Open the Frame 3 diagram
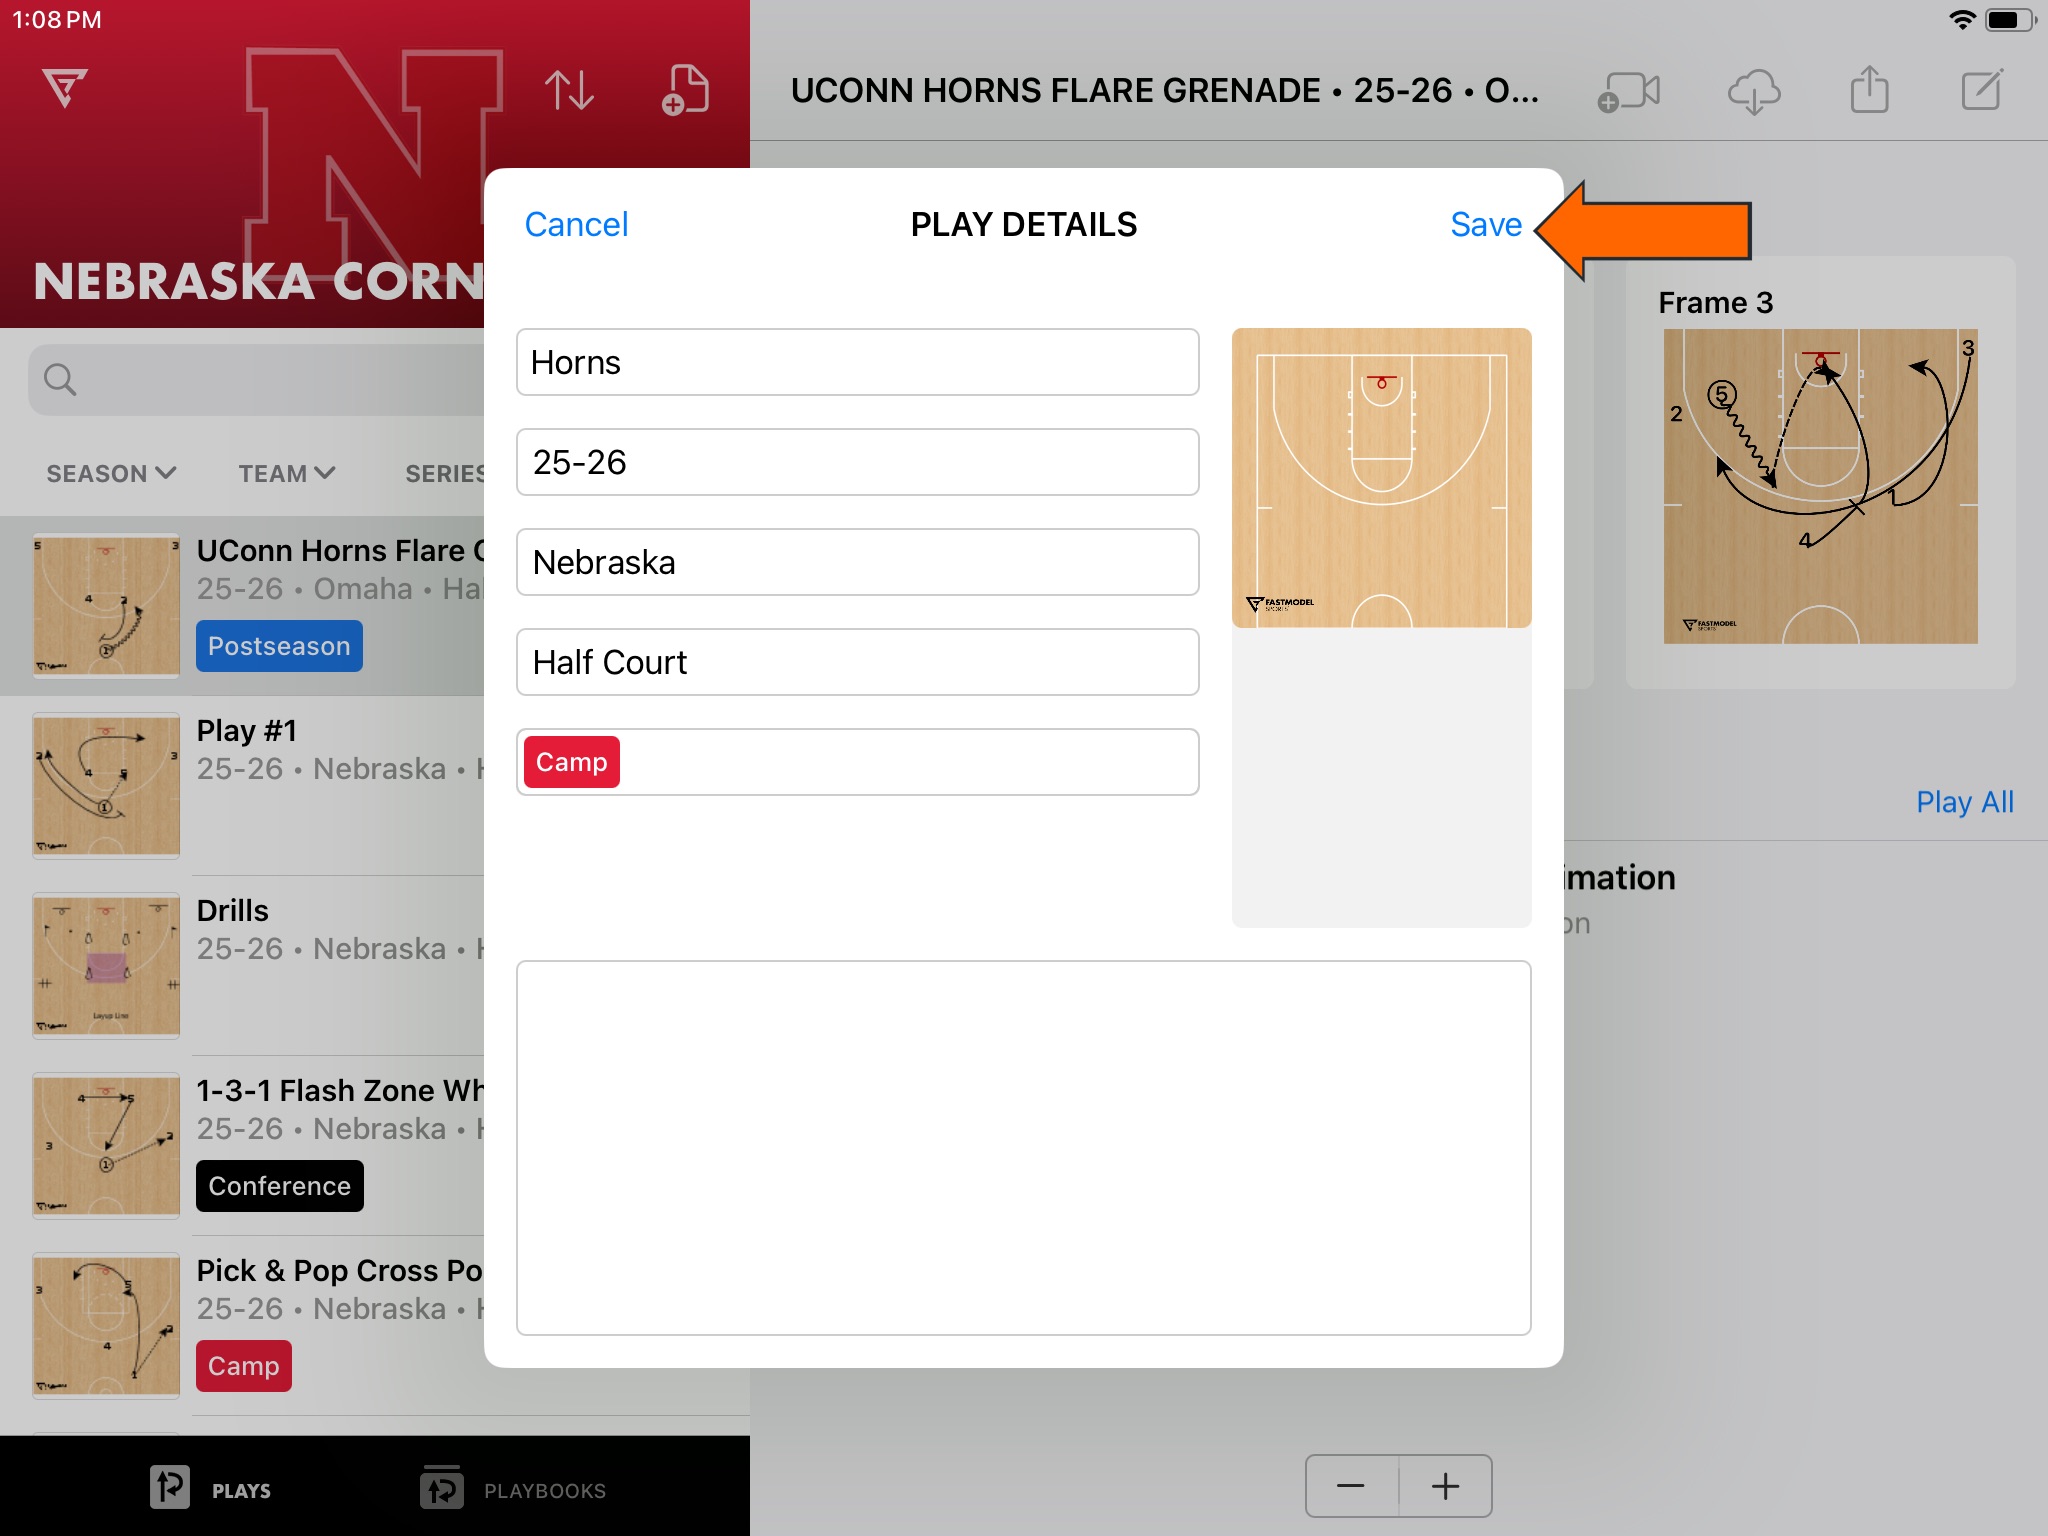The image size is (2048, 1536). pos(1820,486)
